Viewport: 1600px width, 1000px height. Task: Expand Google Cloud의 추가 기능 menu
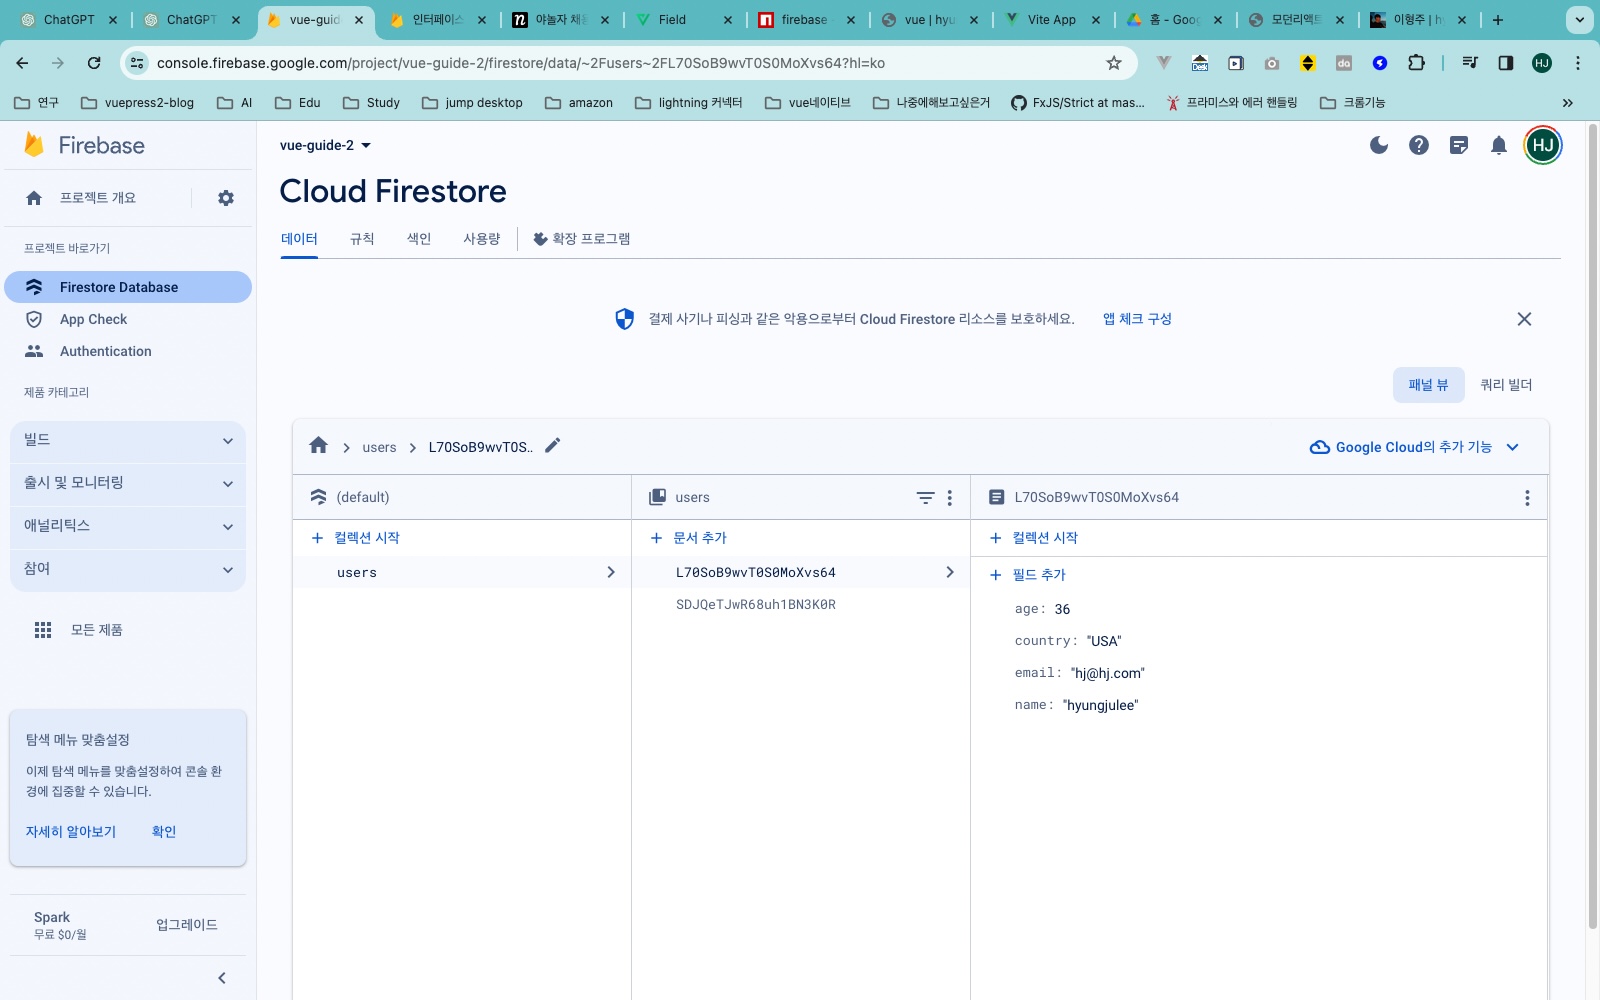point(1415,447)
